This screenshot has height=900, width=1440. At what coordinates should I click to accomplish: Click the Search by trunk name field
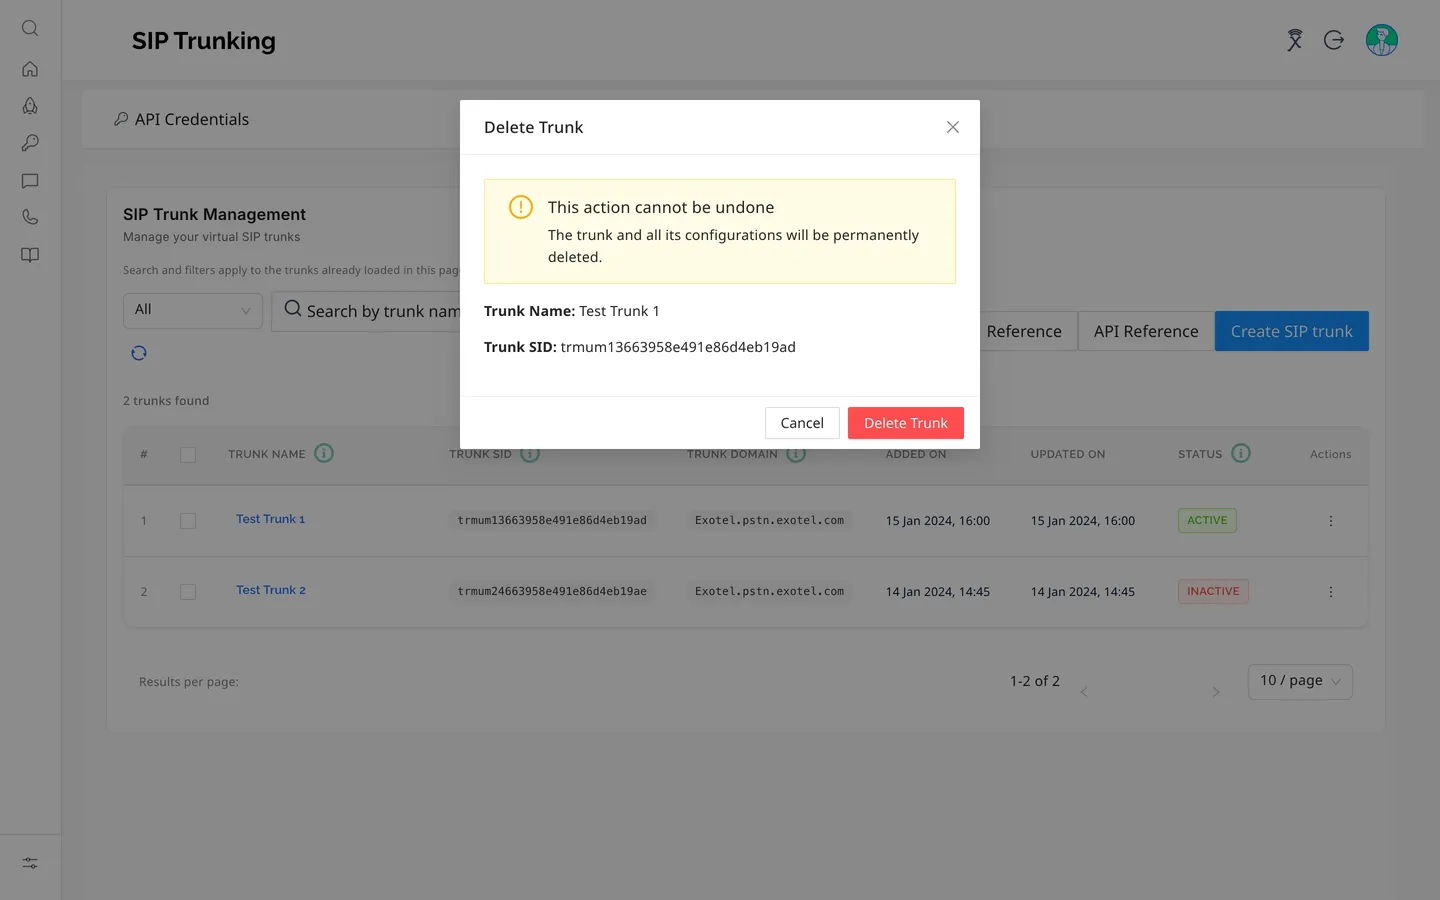click(366, 311)
